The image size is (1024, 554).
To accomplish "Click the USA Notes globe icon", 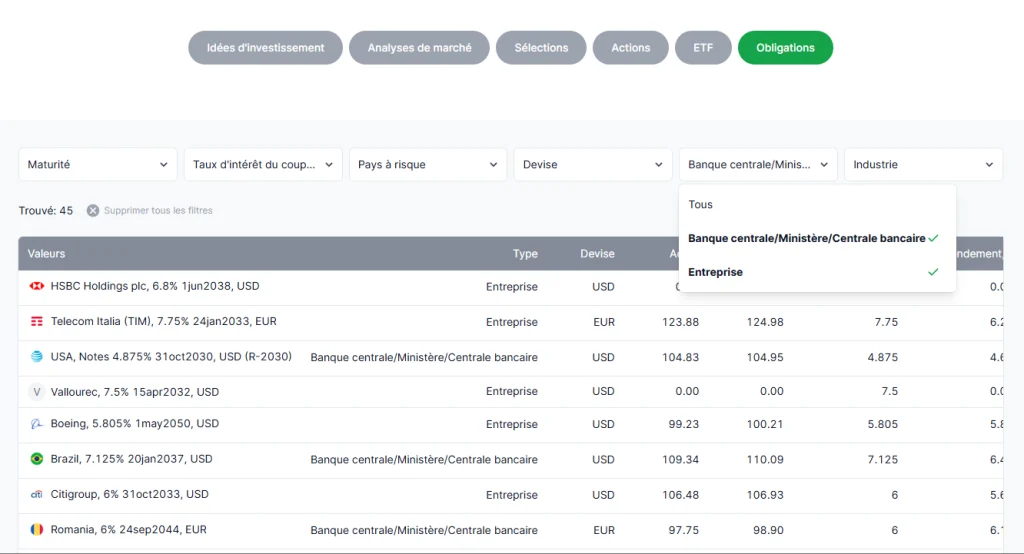I will [x=37, y=357].
